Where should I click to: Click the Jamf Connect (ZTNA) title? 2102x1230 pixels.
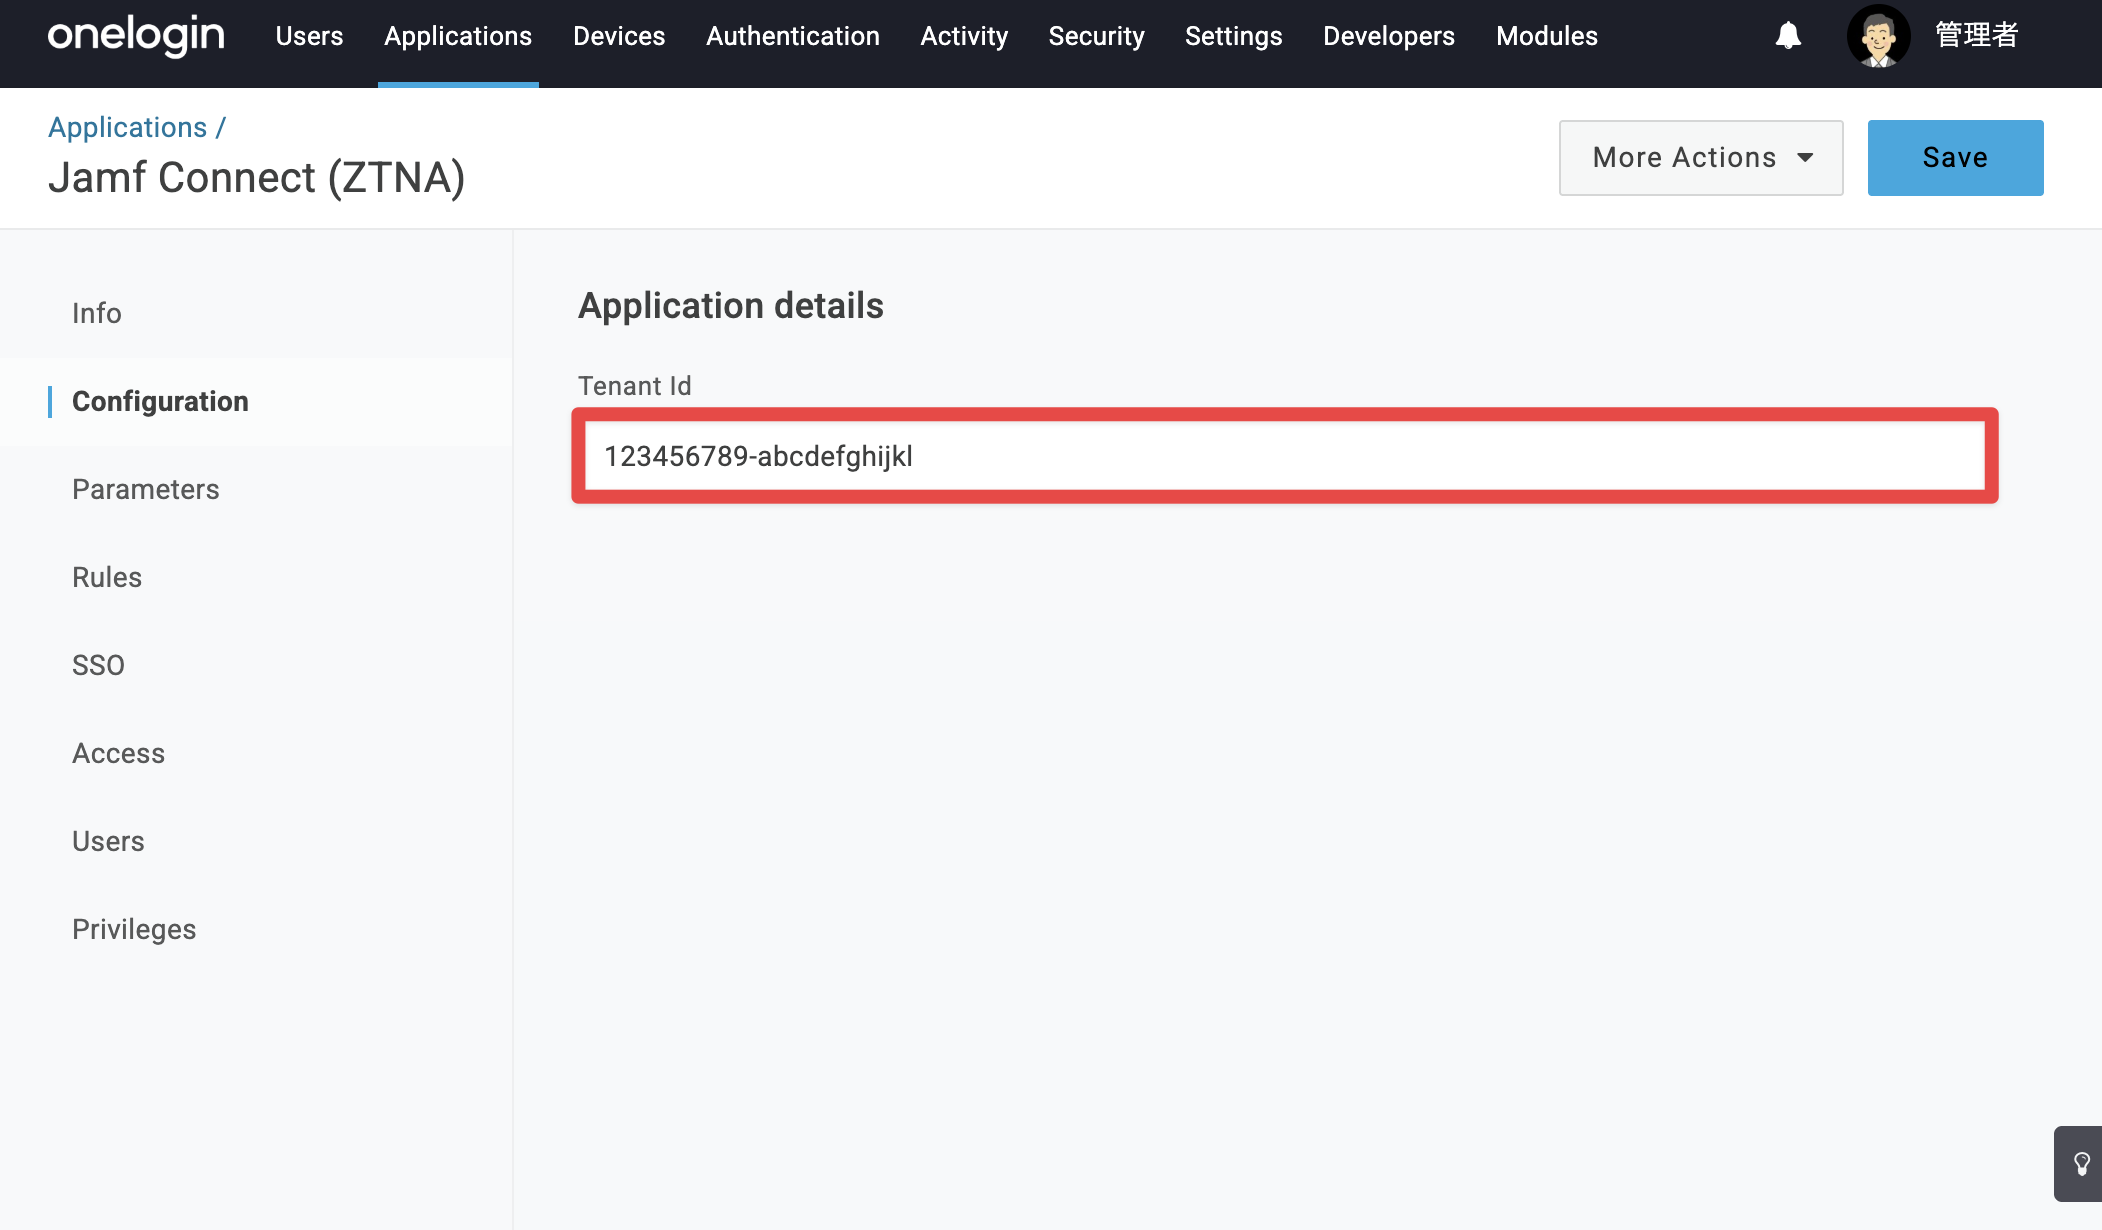click(257, 178)
